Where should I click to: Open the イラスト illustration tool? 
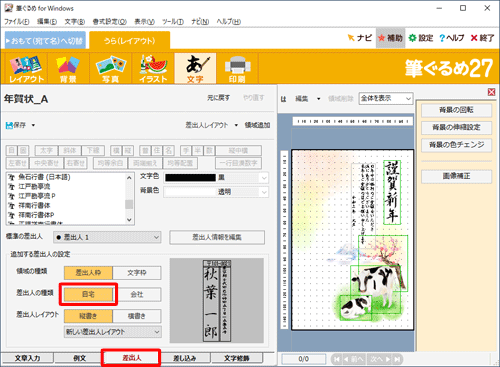pos(153,69)
